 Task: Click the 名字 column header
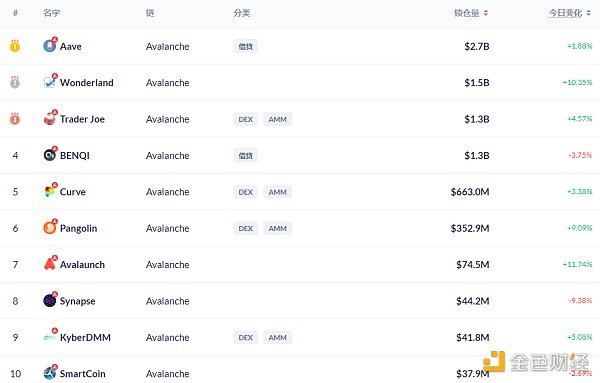coord(52,13)
